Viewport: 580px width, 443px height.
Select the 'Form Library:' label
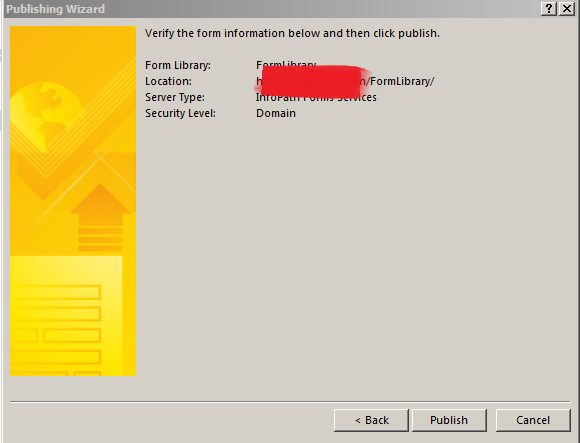click(178, 65)
